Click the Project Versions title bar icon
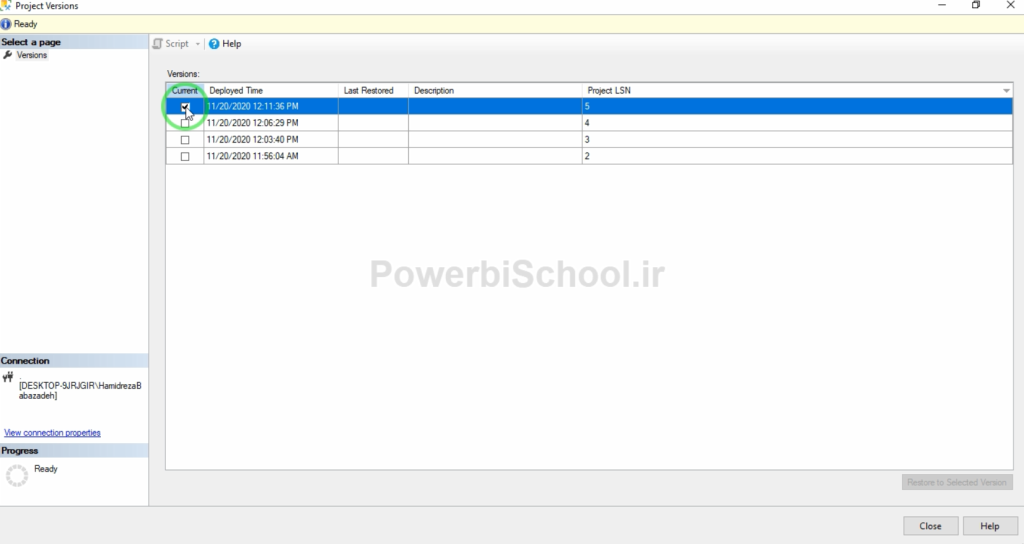This screenshot has width=1024, height=544. coord(6,6)
